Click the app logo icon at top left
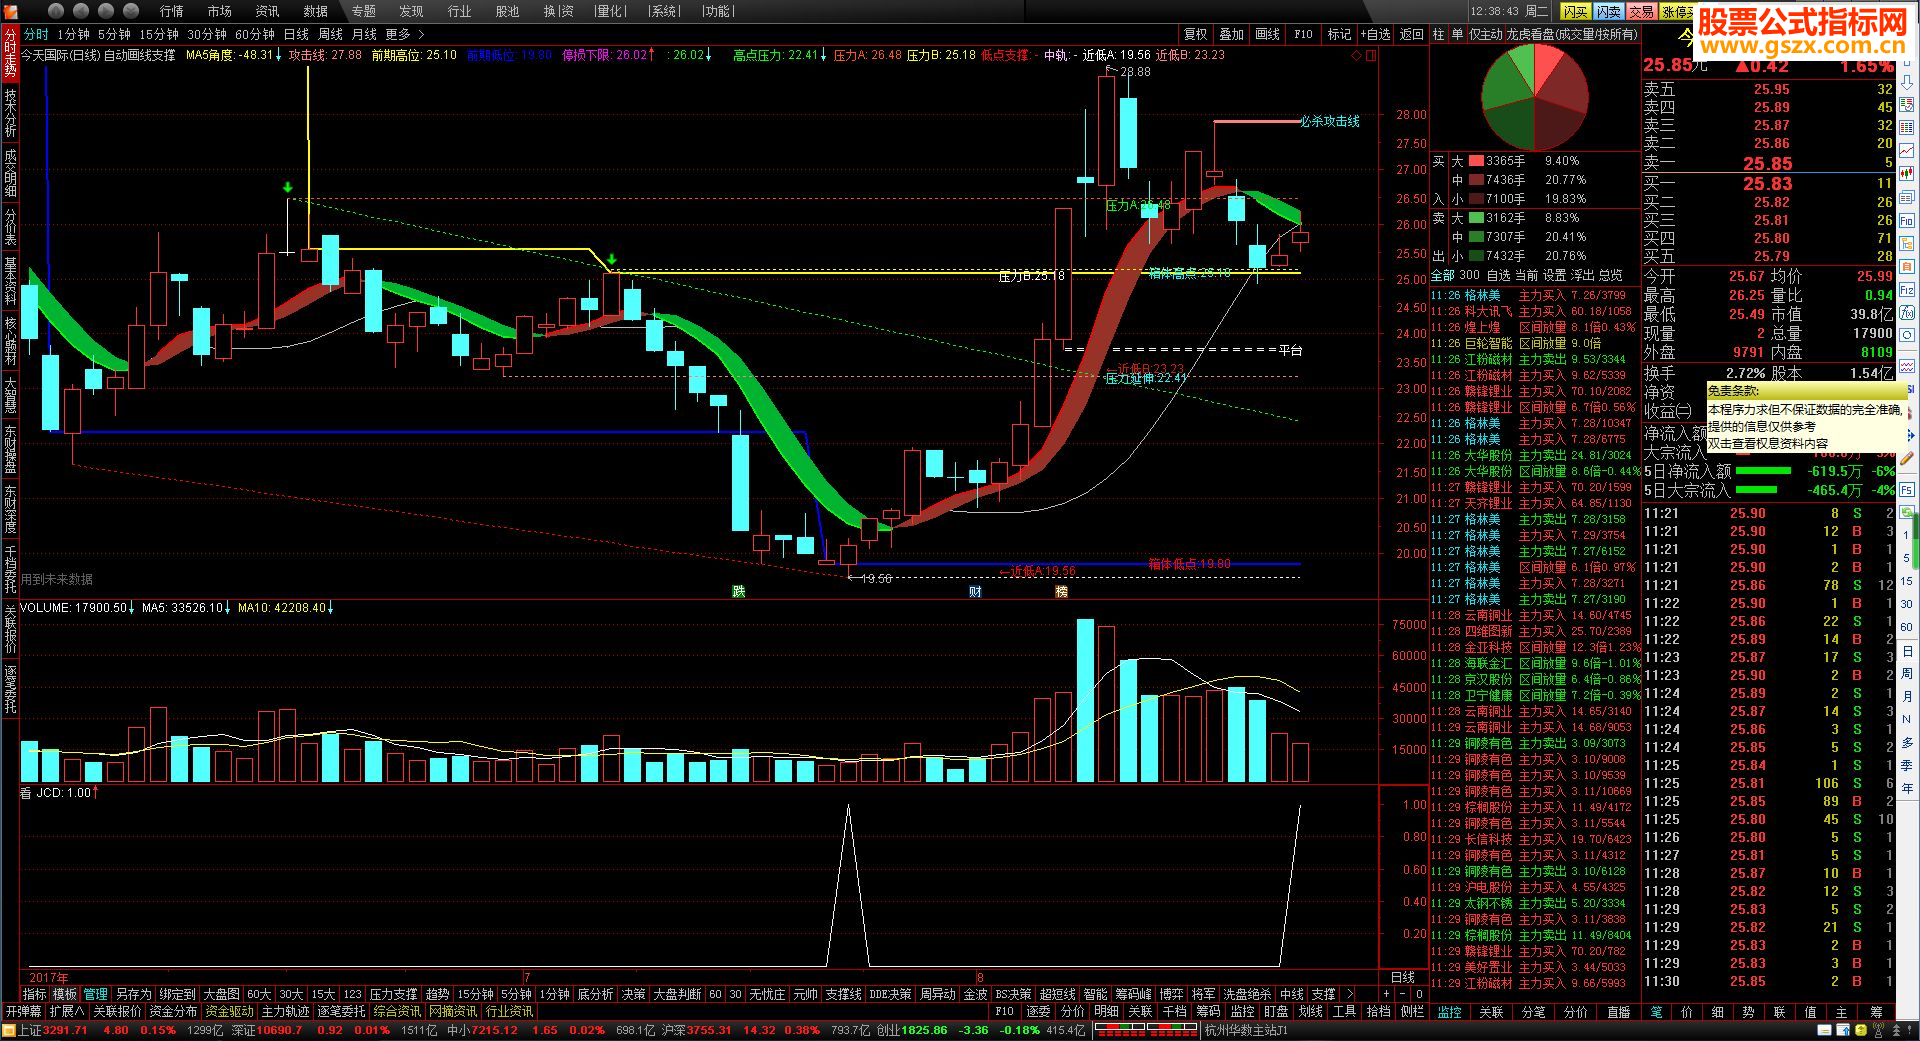This screenshot has height=1041, width=1920. pyautogui.click(x=11, y=11)
